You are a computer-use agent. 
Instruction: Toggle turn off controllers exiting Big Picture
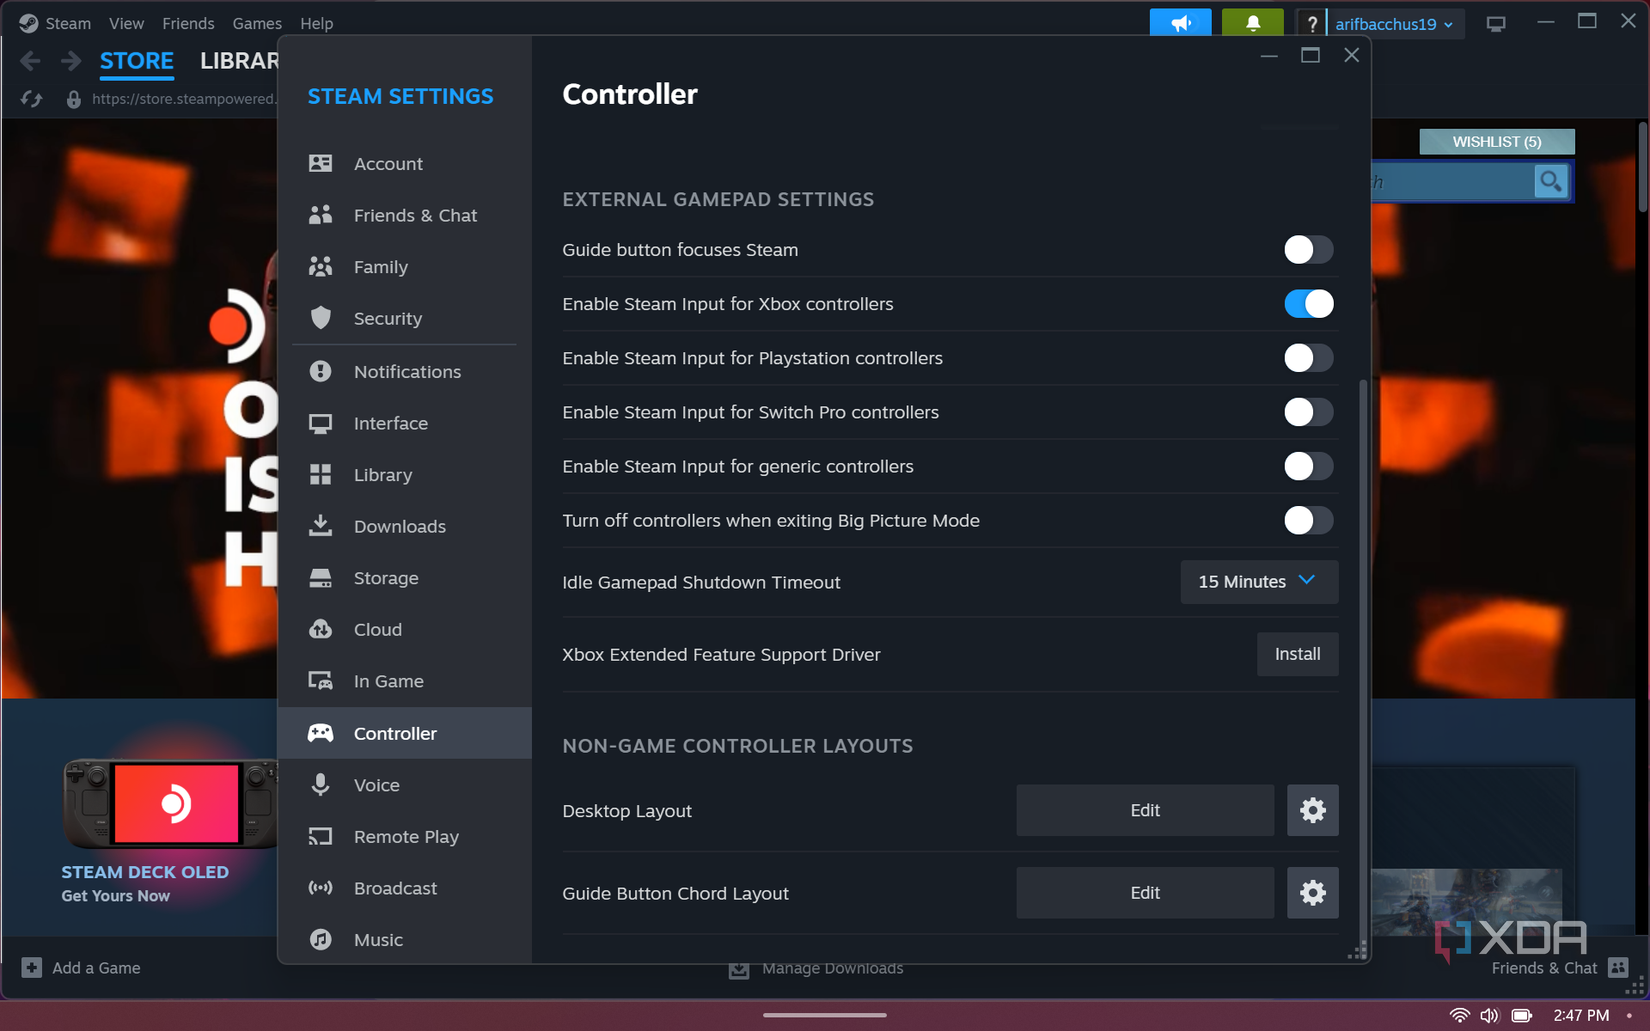(x=1308, y=520)
